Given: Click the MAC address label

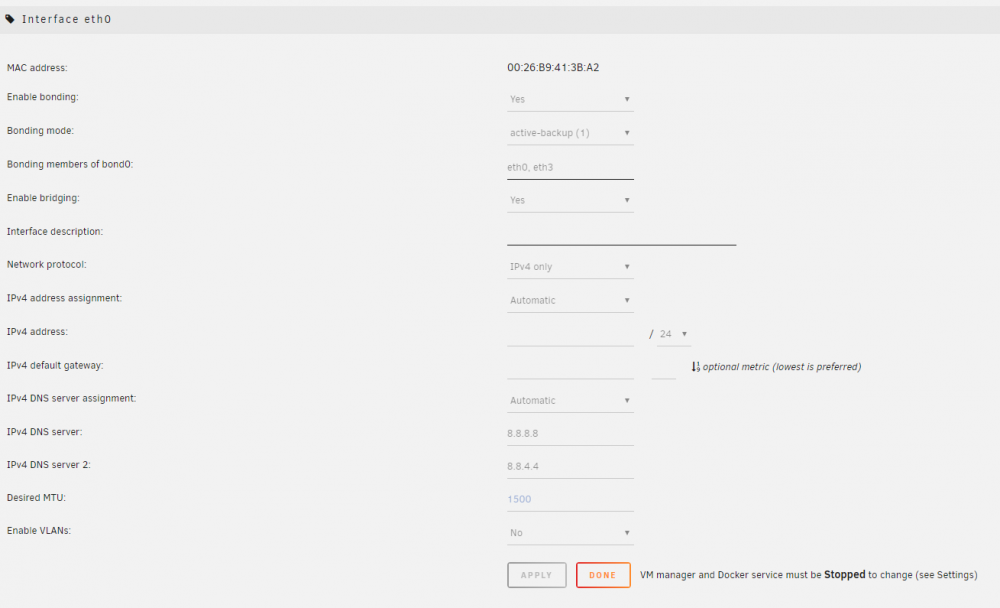Looking at the screenshot, I should click(37, 68).
